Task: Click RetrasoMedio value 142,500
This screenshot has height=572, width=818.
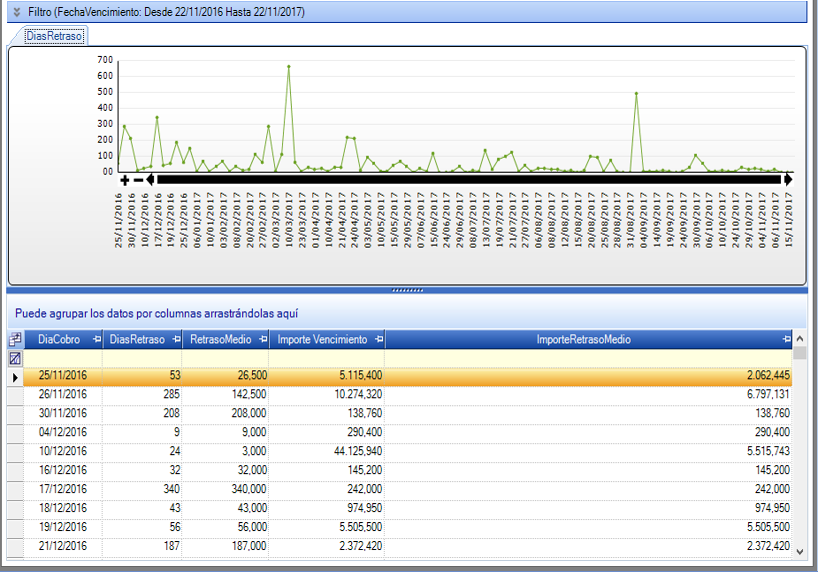Action: pos(249,395)
